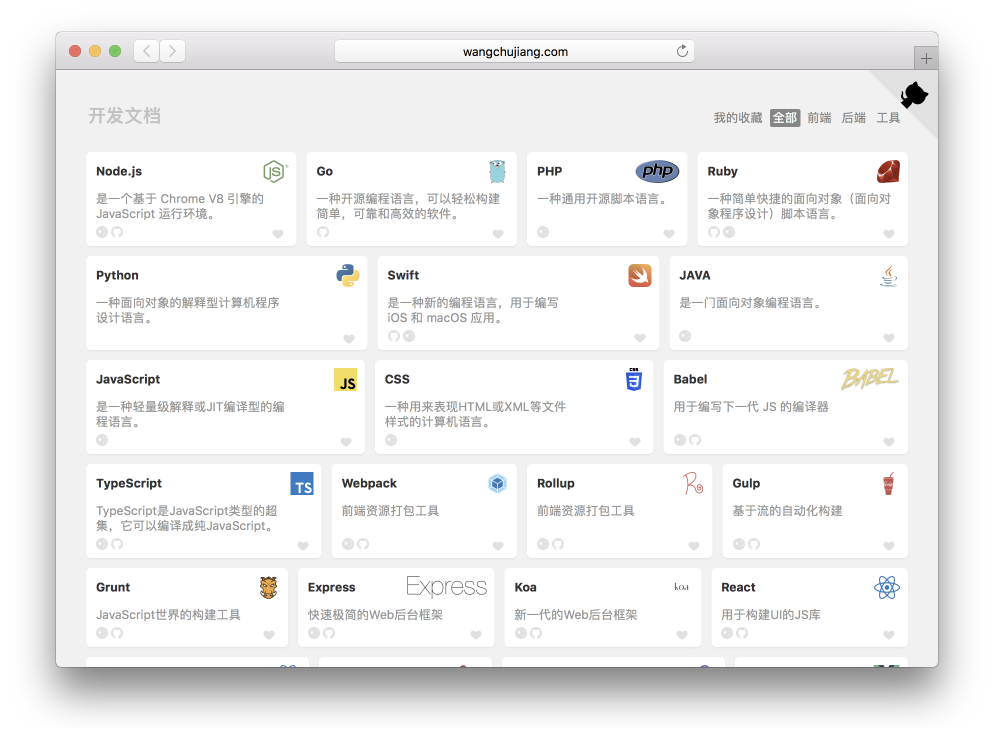Click the Babel logo
The image size is (994, 747).
pyautogui.click(x=870, y=379)
